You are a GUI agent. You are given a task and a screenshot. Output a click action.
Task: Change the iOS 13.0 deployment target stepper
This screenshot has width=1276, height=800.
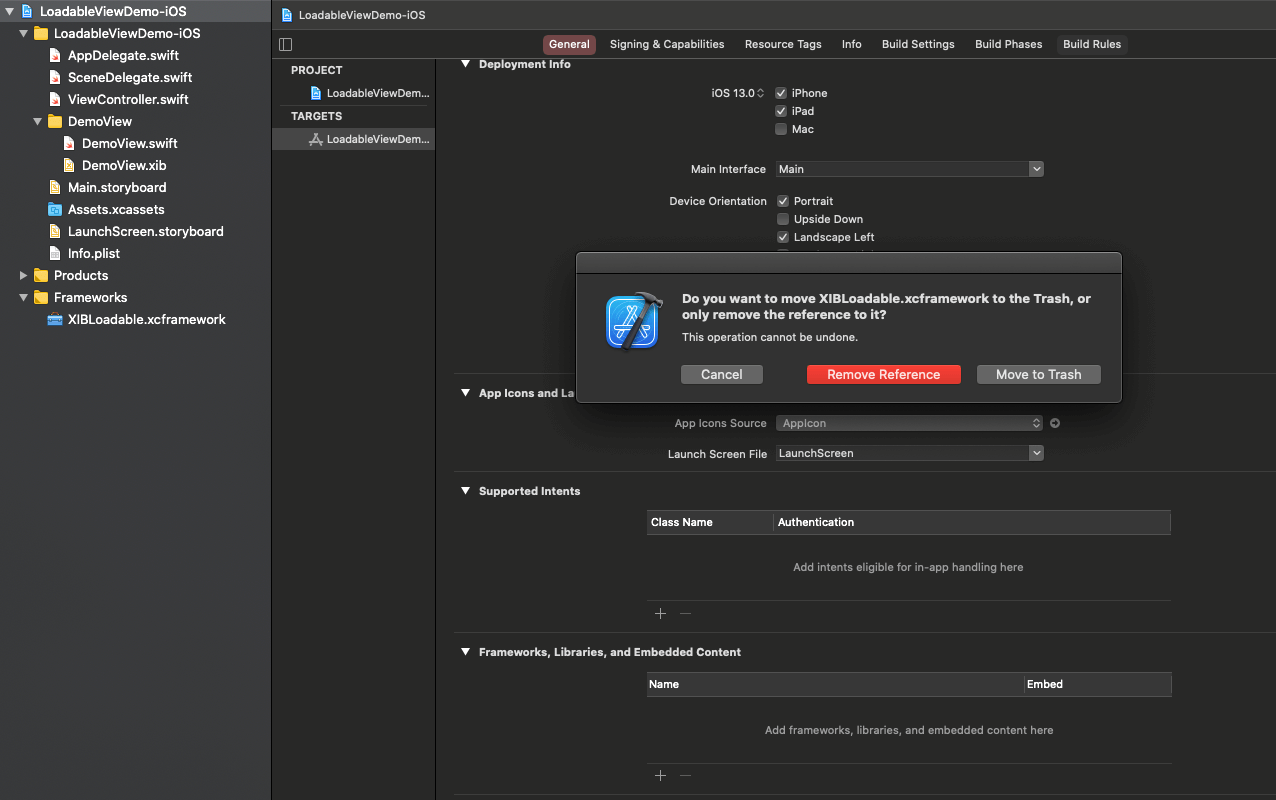point(760,93)
